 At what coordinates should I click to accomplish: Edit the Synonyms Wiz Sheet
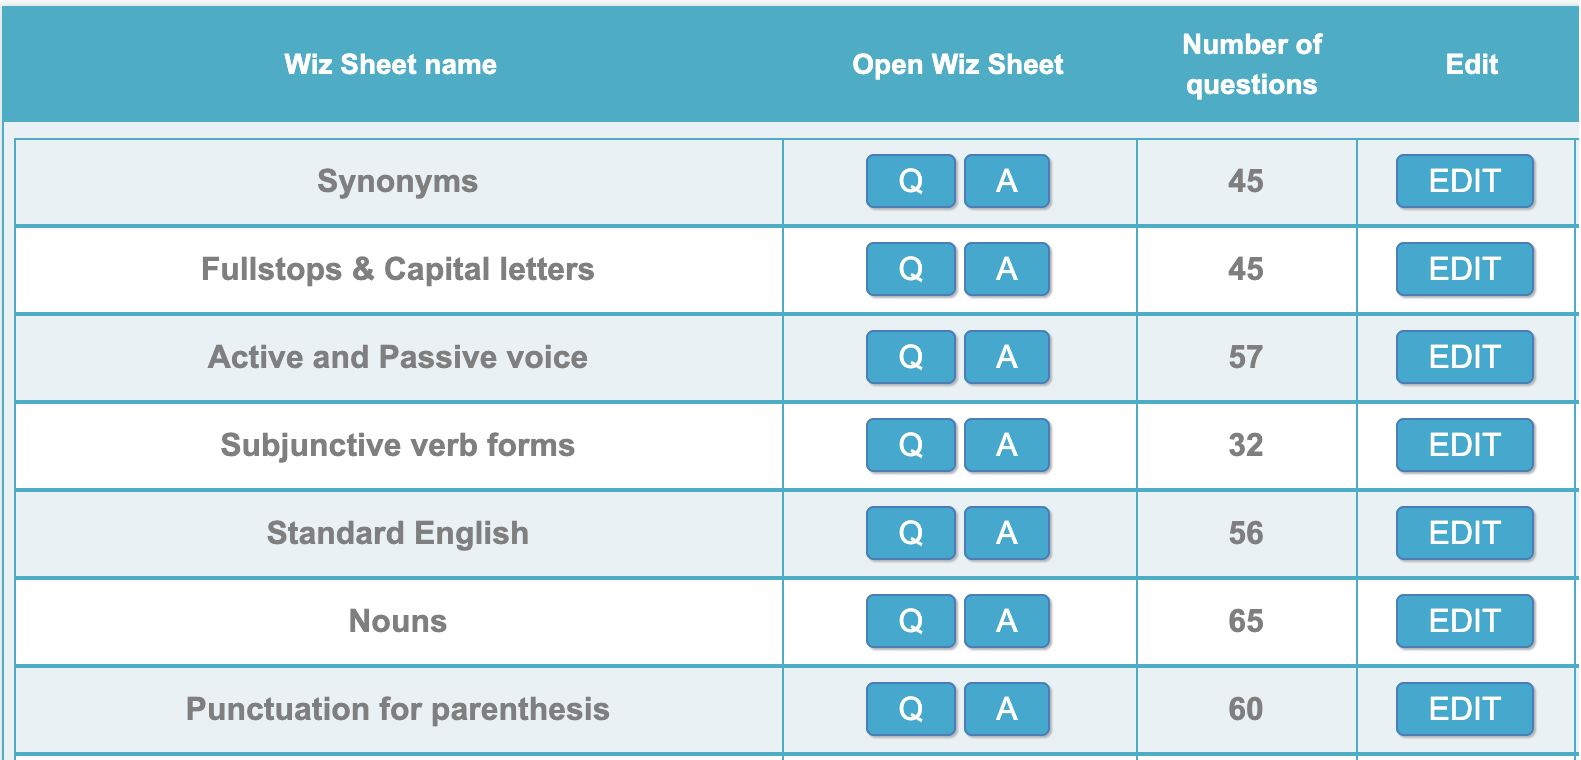point(1465,181)
